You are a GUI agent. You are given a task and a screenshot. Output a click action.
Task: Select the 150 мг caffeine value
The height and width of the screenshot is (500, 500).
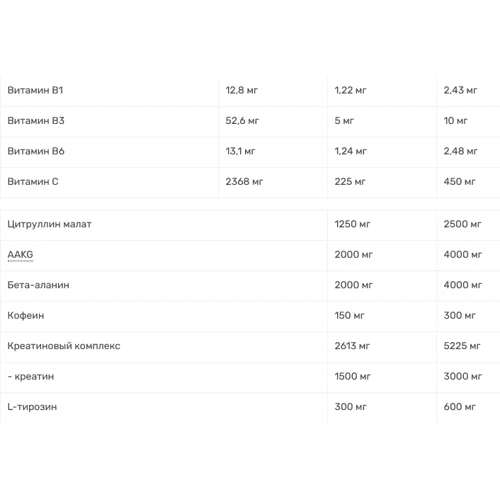click(349, 315)
